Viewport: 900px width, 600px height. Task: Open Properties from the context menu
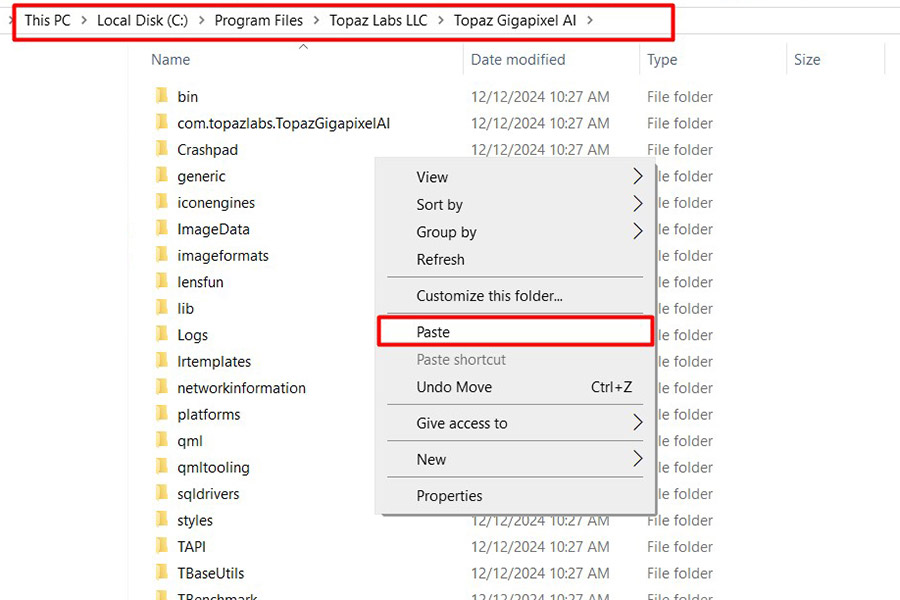pos(515,496)
